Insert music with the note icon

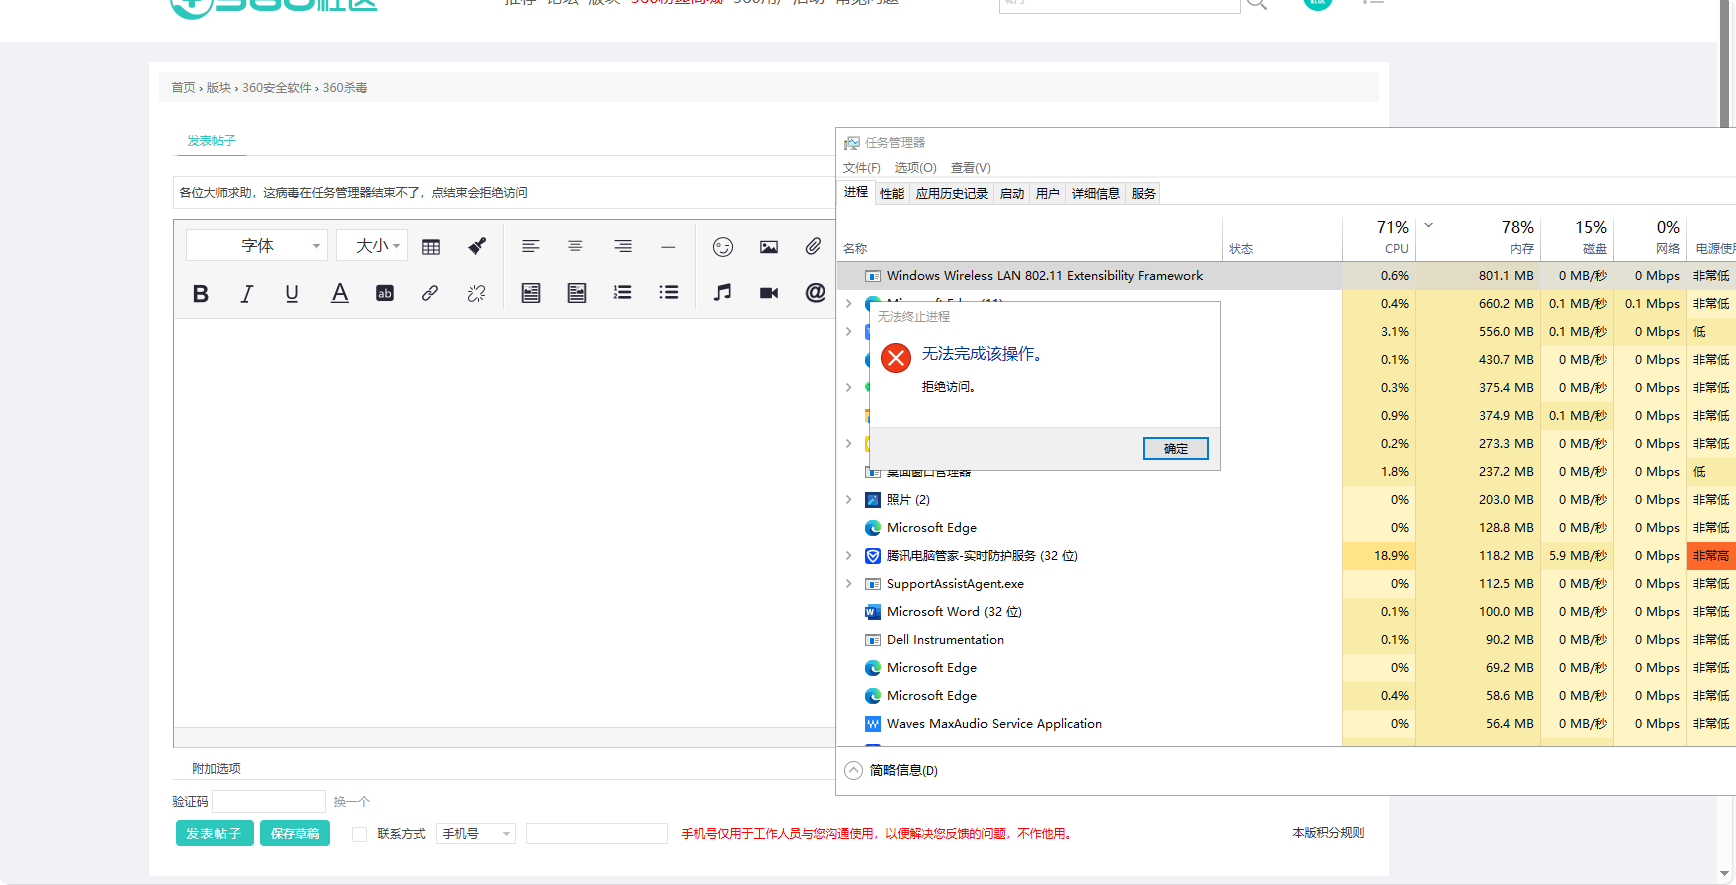722,292
